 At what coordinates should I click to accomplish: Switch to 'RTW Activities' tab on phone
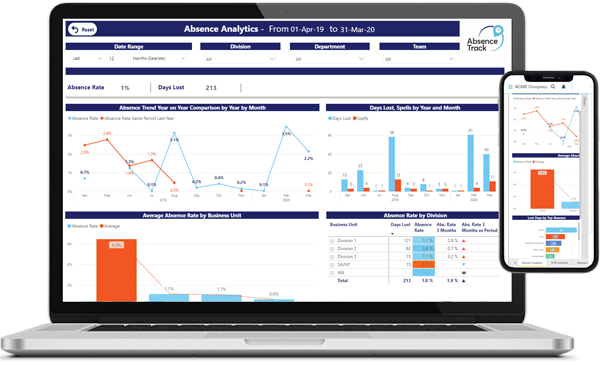tap(559, 263)
